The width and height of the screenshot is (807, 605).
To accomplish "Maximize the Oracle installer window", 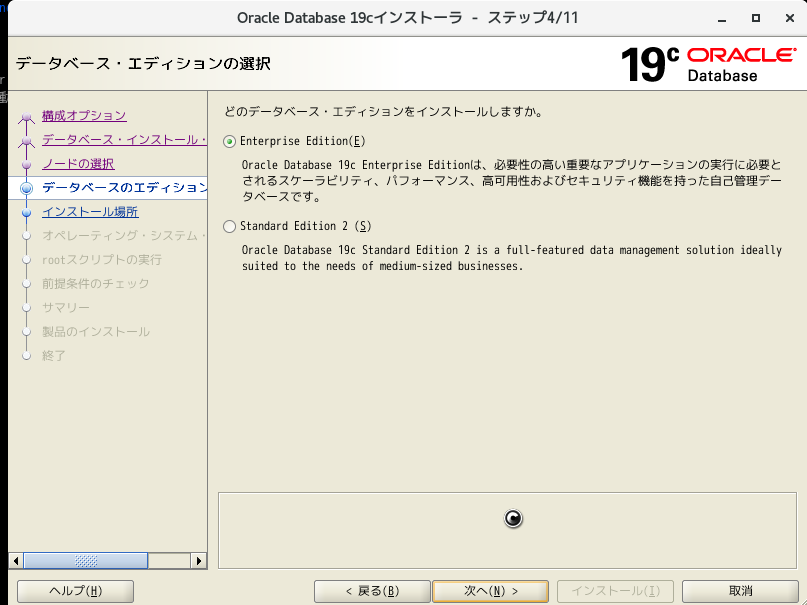I will (756, 18).
